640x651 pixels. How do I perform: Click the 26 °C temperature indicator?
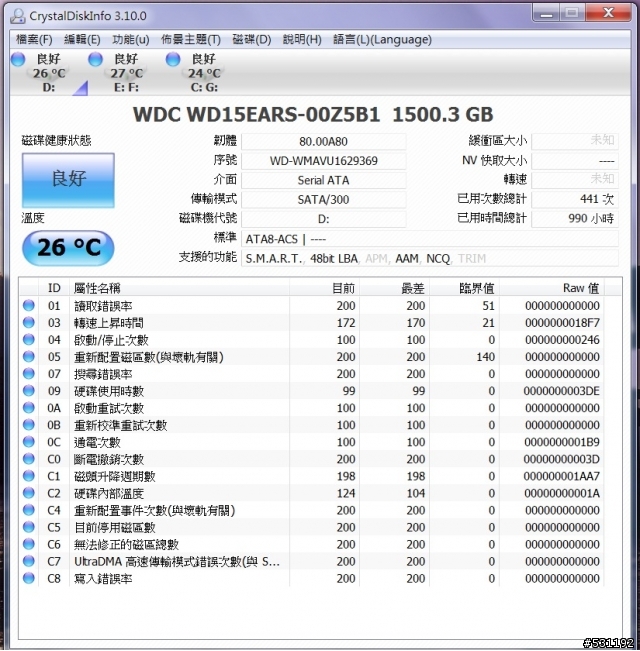tap(68, 248)
